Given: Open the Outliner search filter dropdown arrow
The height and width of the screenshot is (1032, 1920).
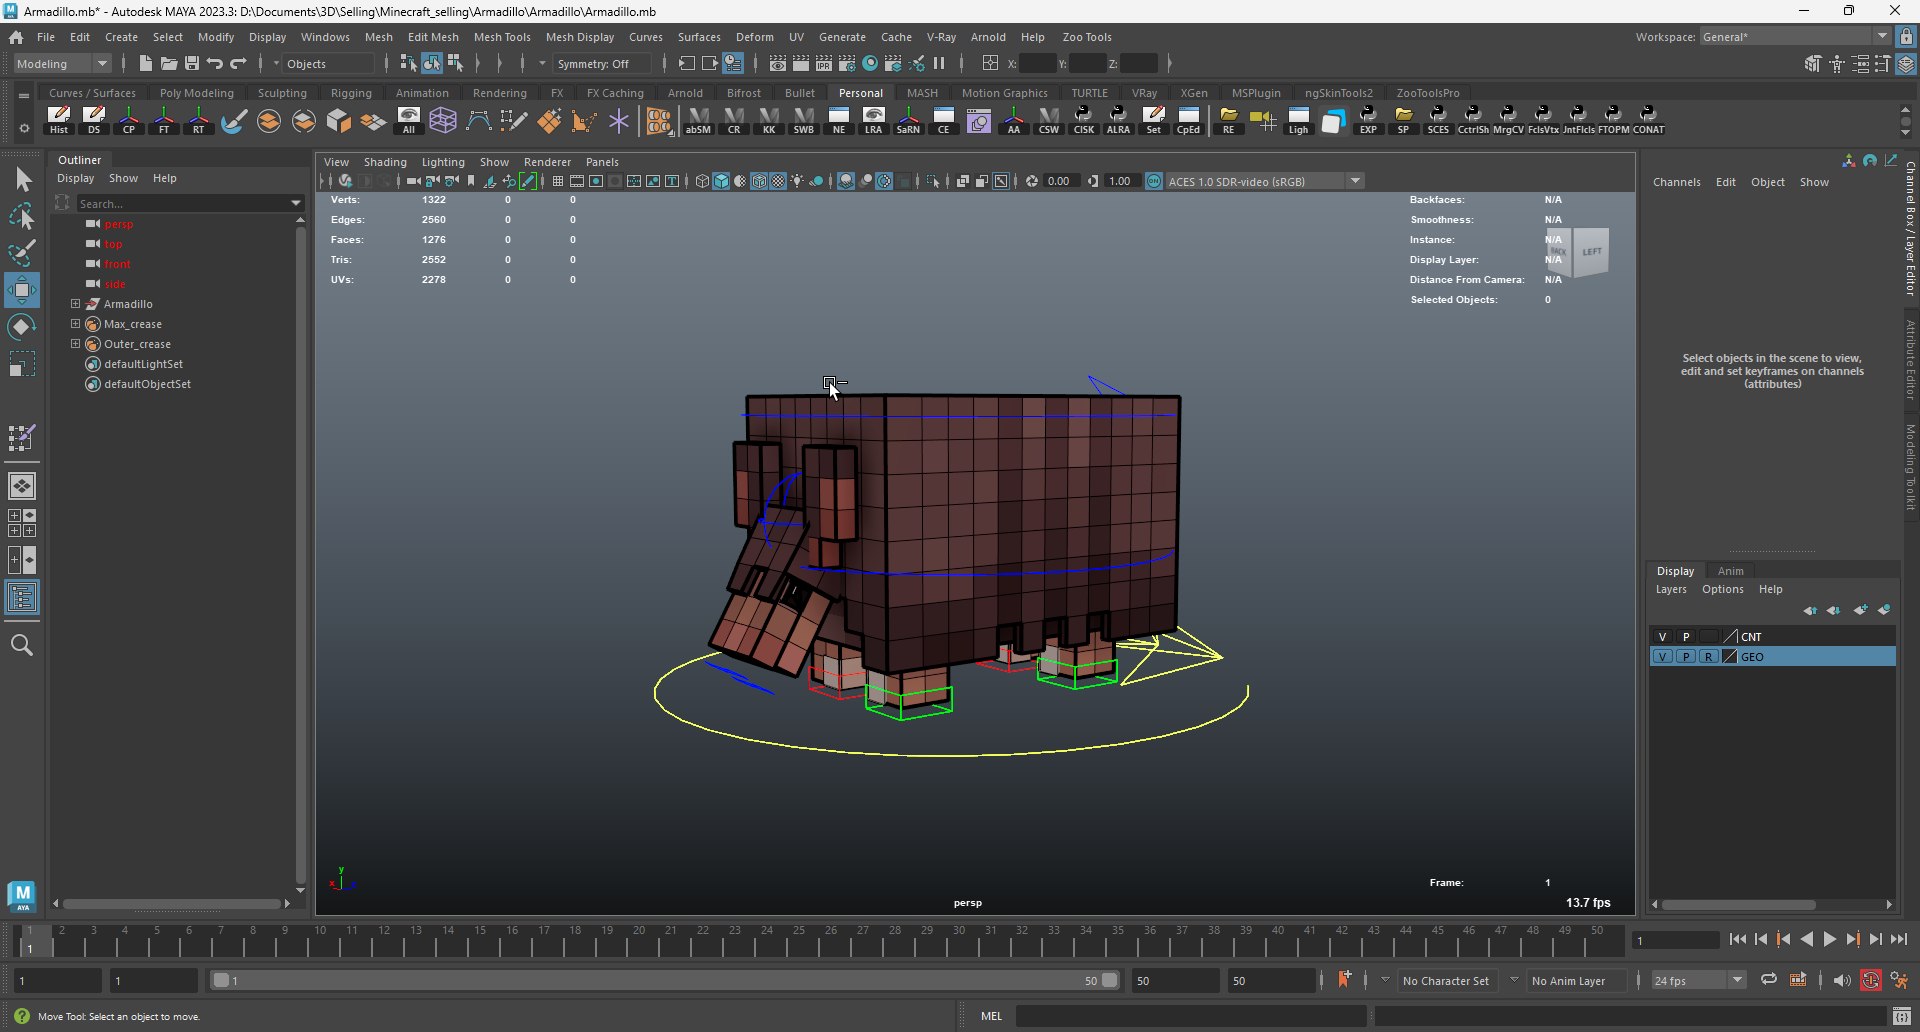Looking at the screenshot, I should (296, 203).
